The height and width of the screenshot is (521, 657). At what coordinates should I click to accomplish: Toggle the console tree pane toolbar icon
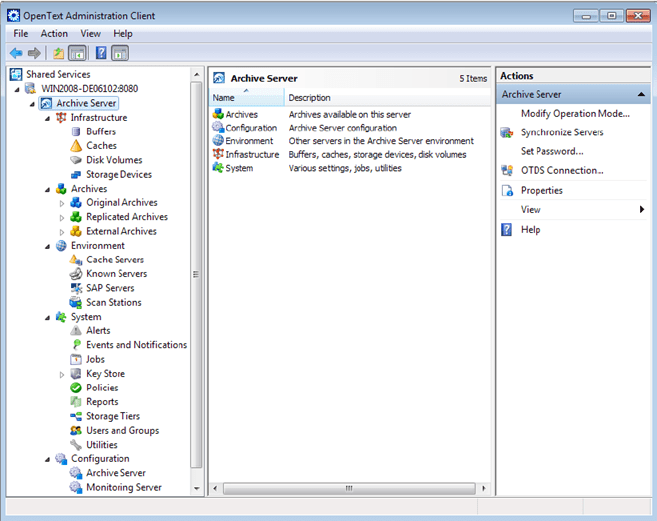78,53
